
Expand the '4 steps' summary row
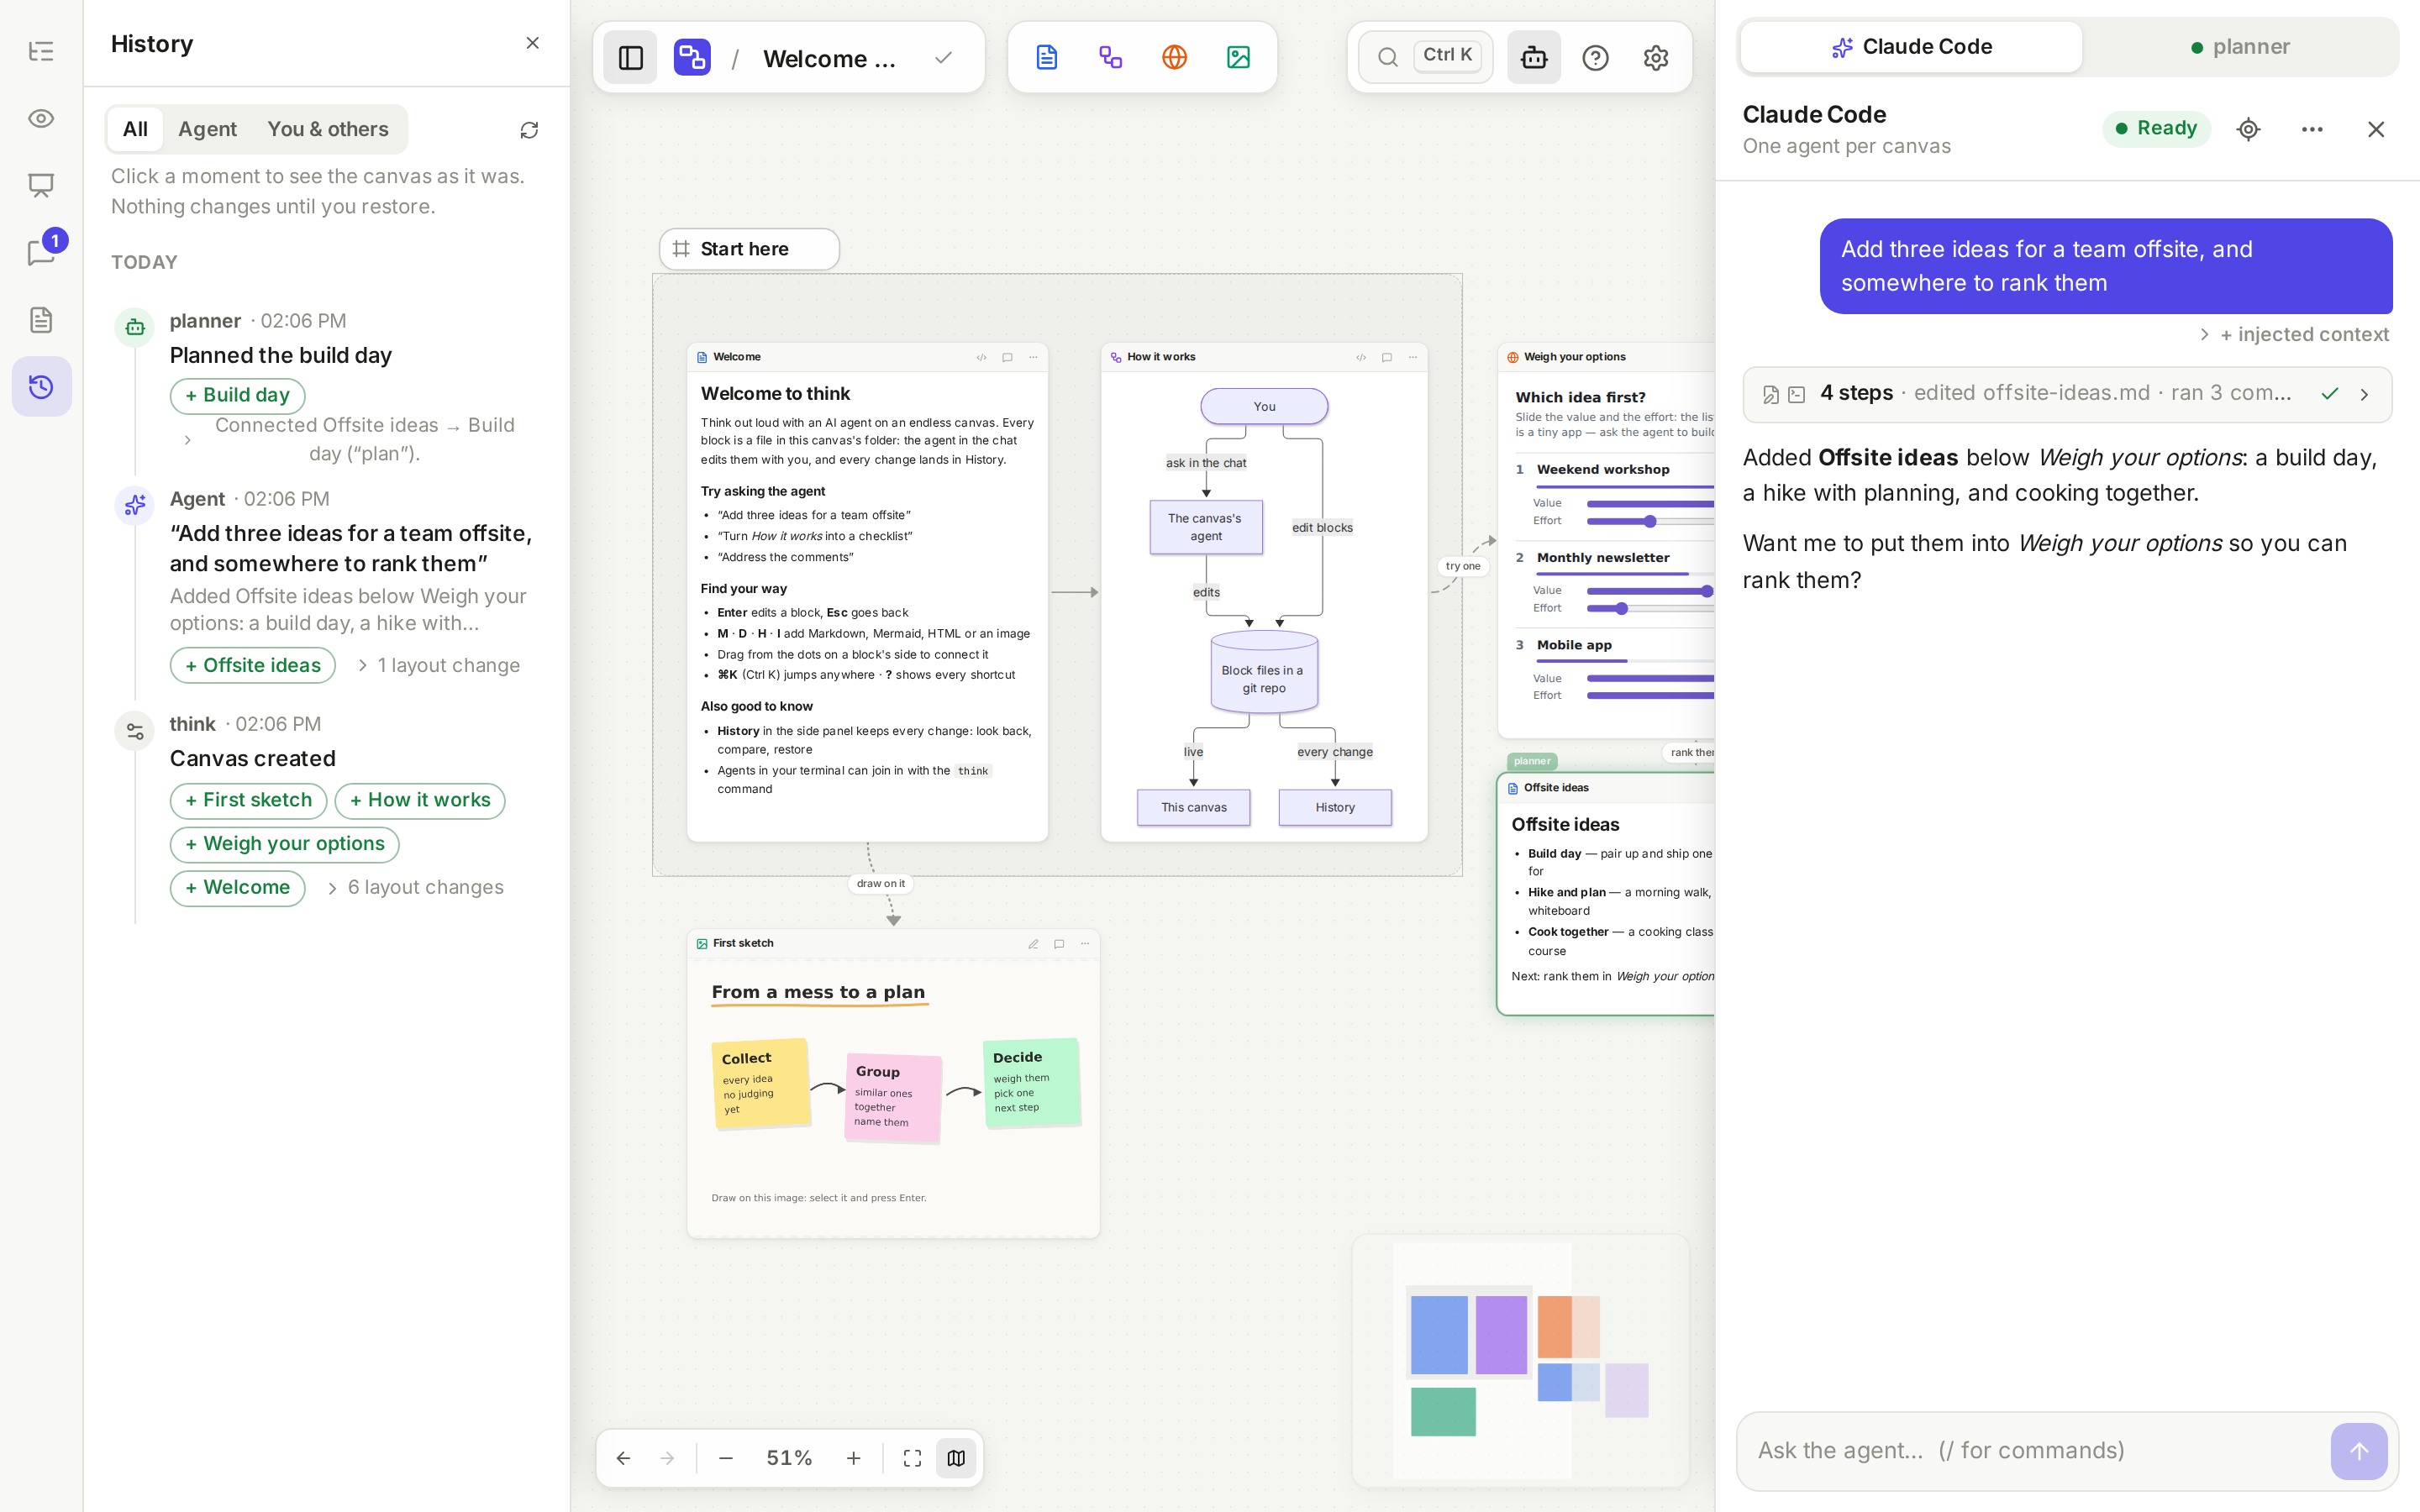click(2067, 394)
